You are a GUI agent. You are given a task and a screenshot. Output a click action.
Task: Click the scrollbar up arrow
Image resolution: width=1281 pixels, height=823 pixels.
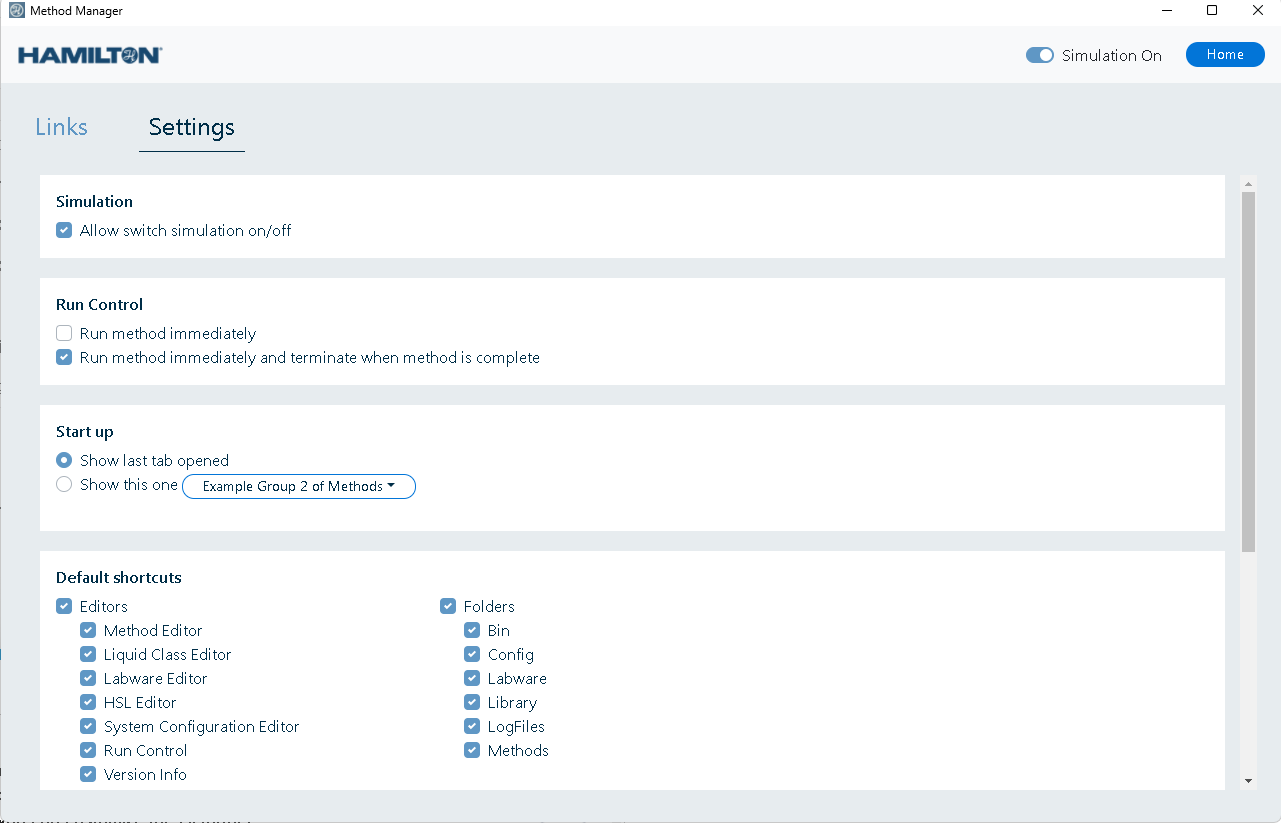pyautogui.click(x=1248, y=184)
